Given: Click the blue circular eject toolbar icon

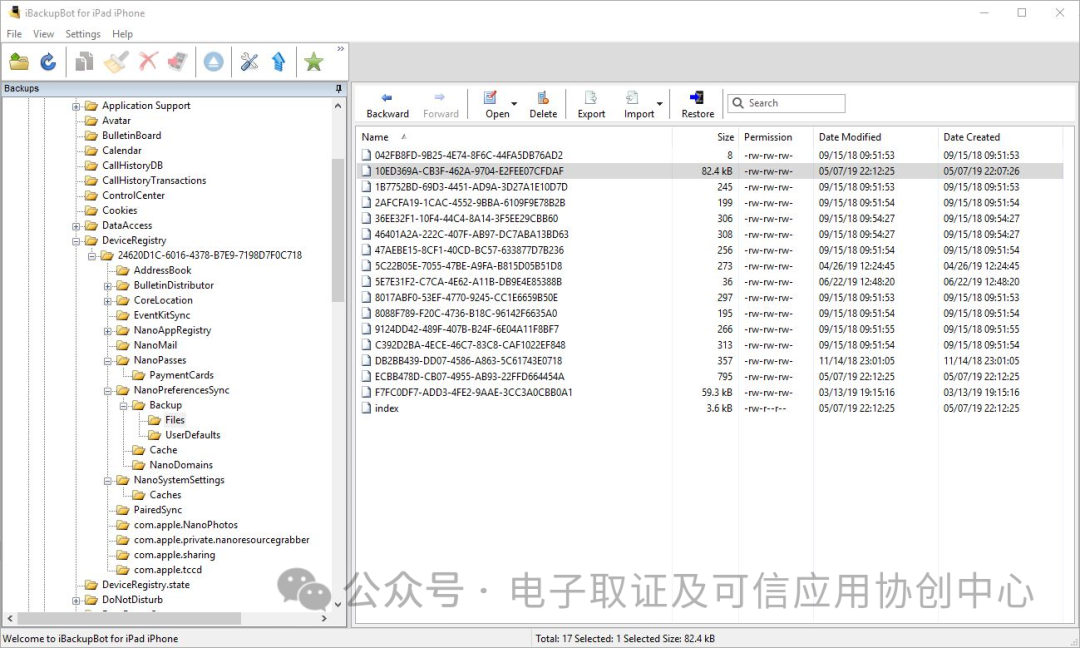Looking at the screenshot, I should click(214, 62).
